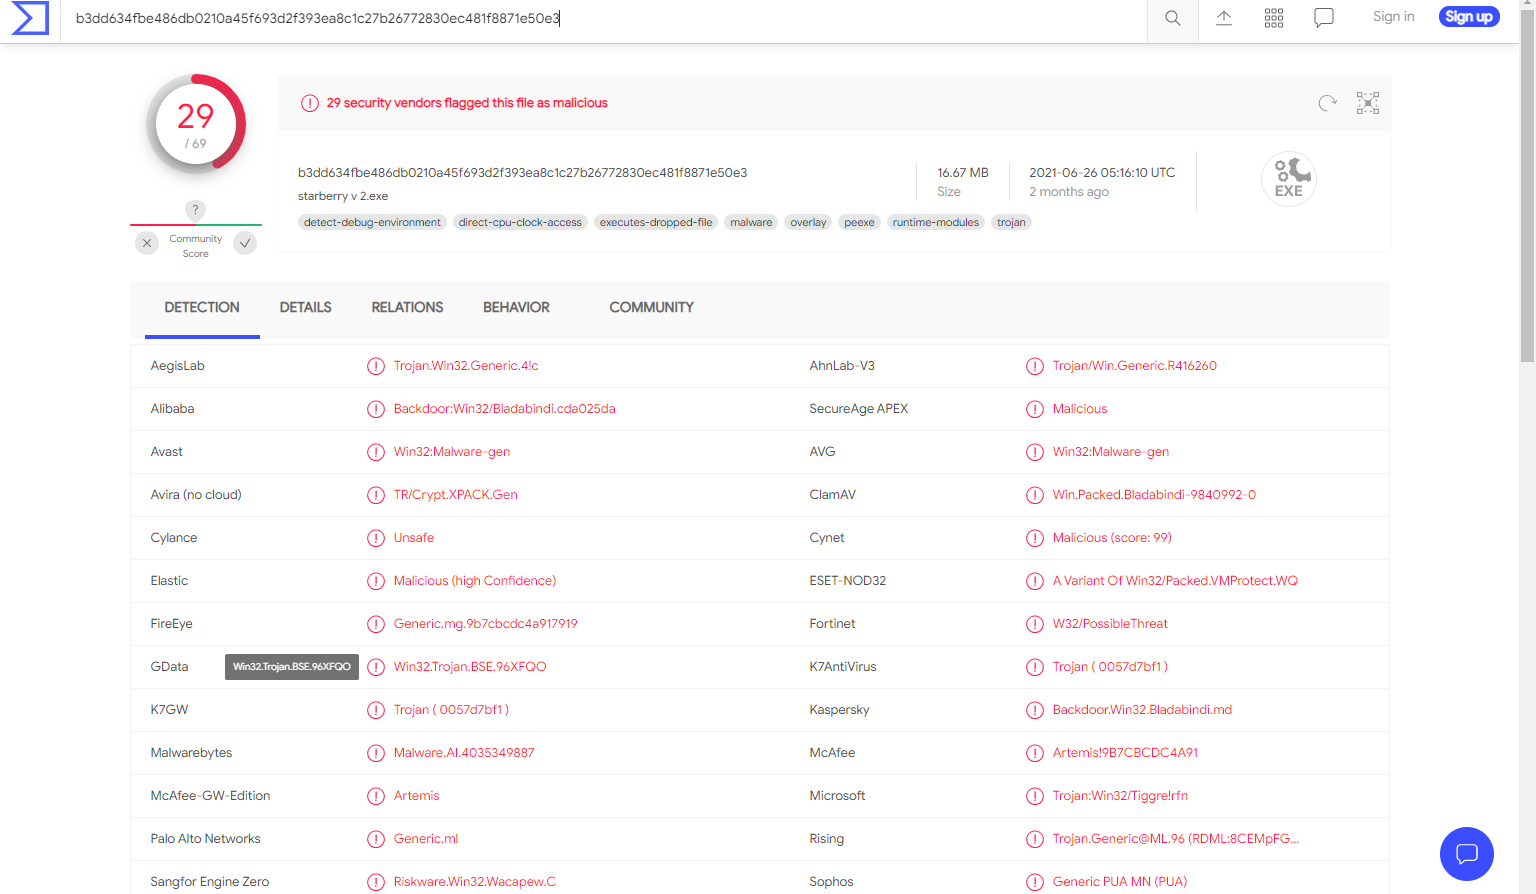Viewport: 1536px width, 894px height.
Task: Click the ESET-NOD32 VMProtect.WQ result
Action: pyautogui.click(x=1175, y=581)
